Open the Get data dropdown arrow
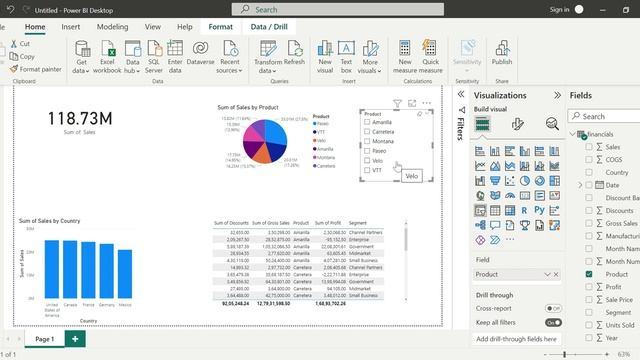The image size is (640, 360). click(87, 71)
